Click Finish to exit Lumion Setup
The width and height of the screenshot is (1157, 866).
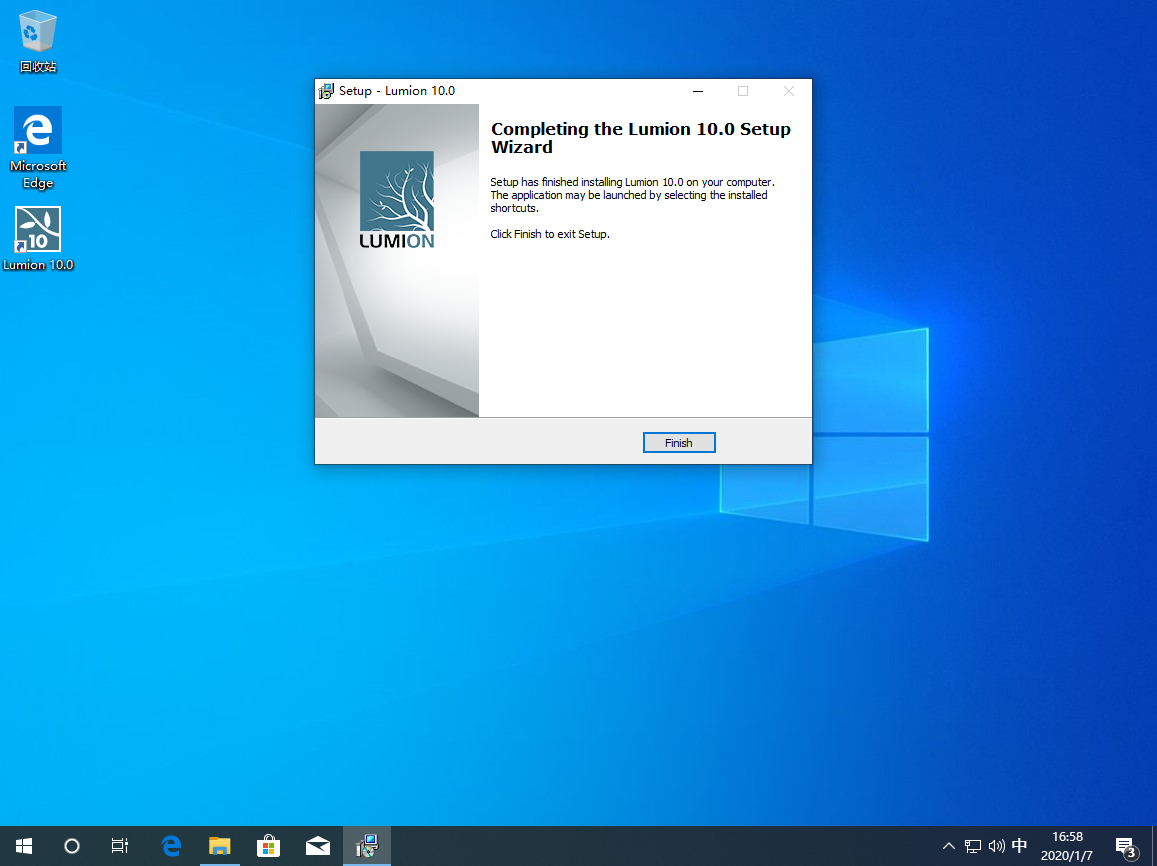(x=679, y=443)
